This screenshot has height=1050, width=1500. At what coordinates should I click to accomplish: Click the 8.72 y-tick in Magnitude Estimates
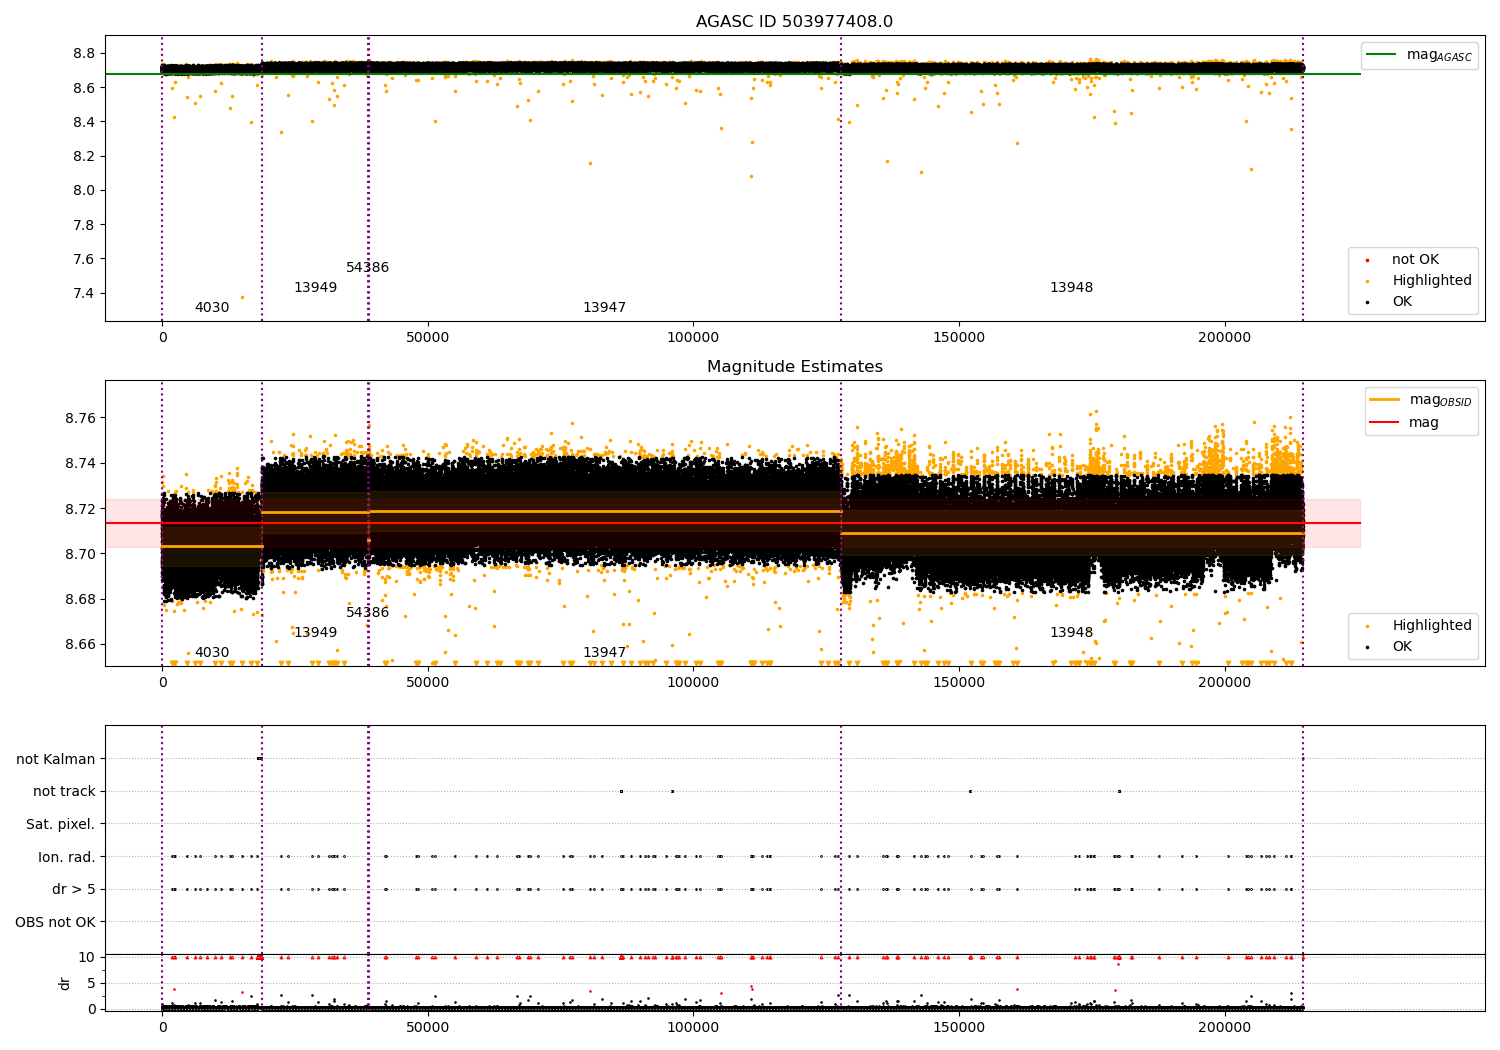click(x=80, y=509)
